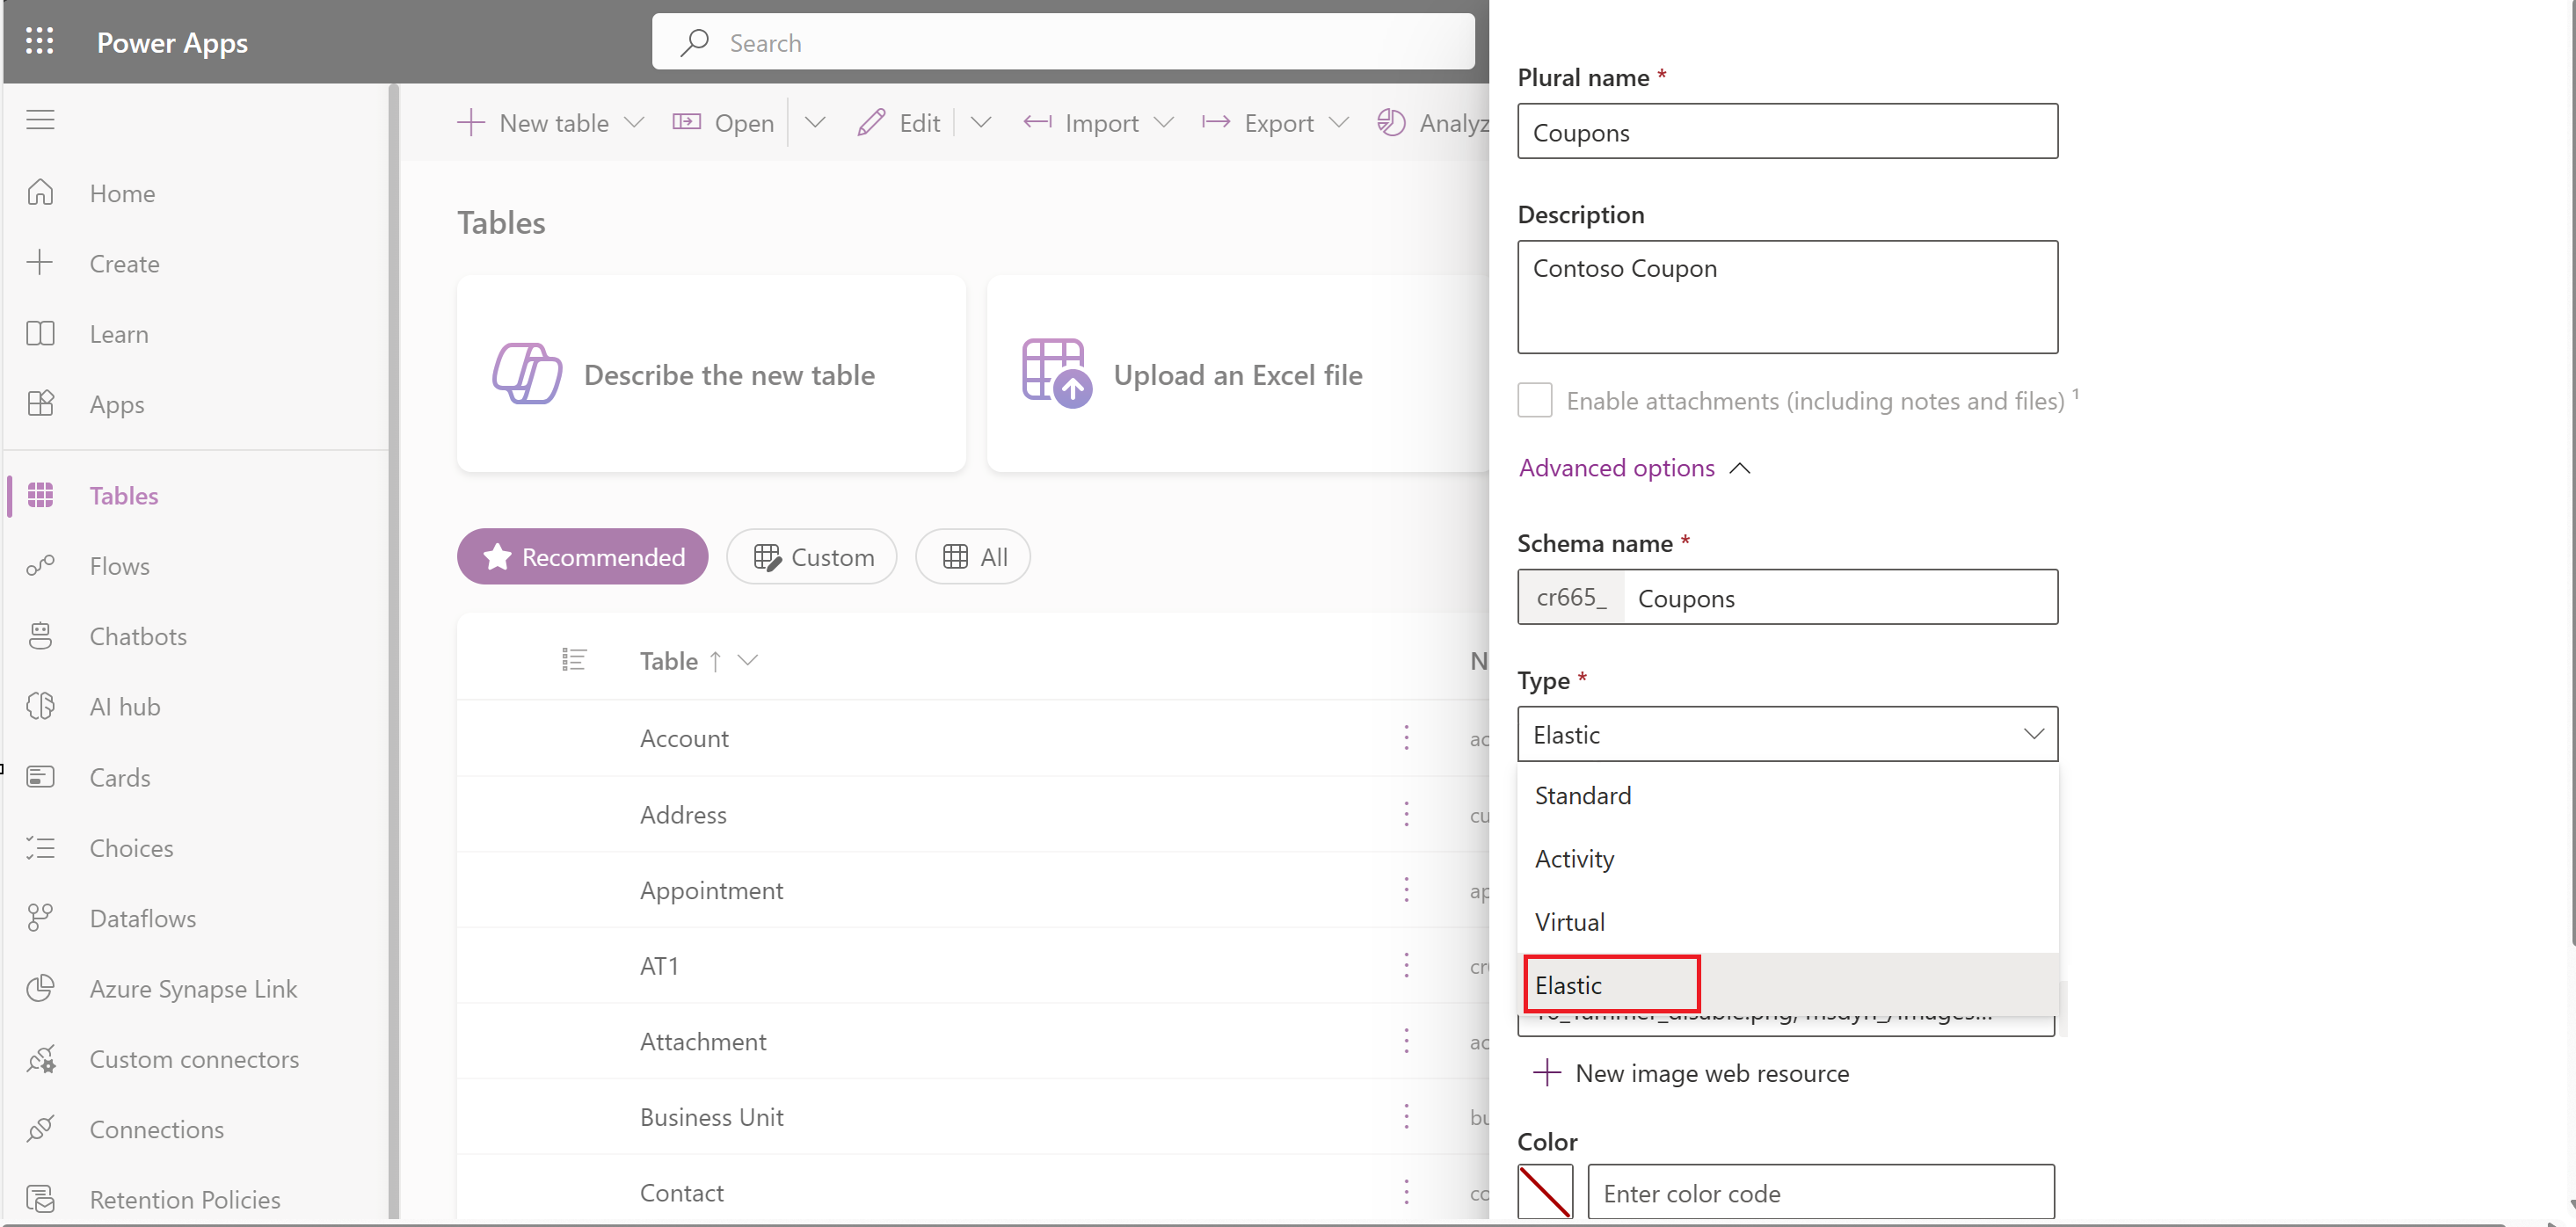
Task: Select Standard from Type options
Action: 1582,795
